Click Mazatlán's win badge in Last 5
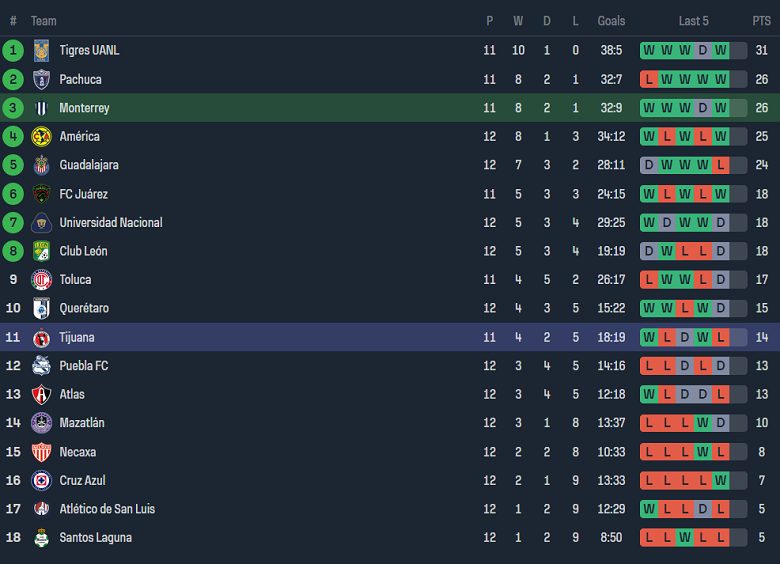 pos(702,423)
